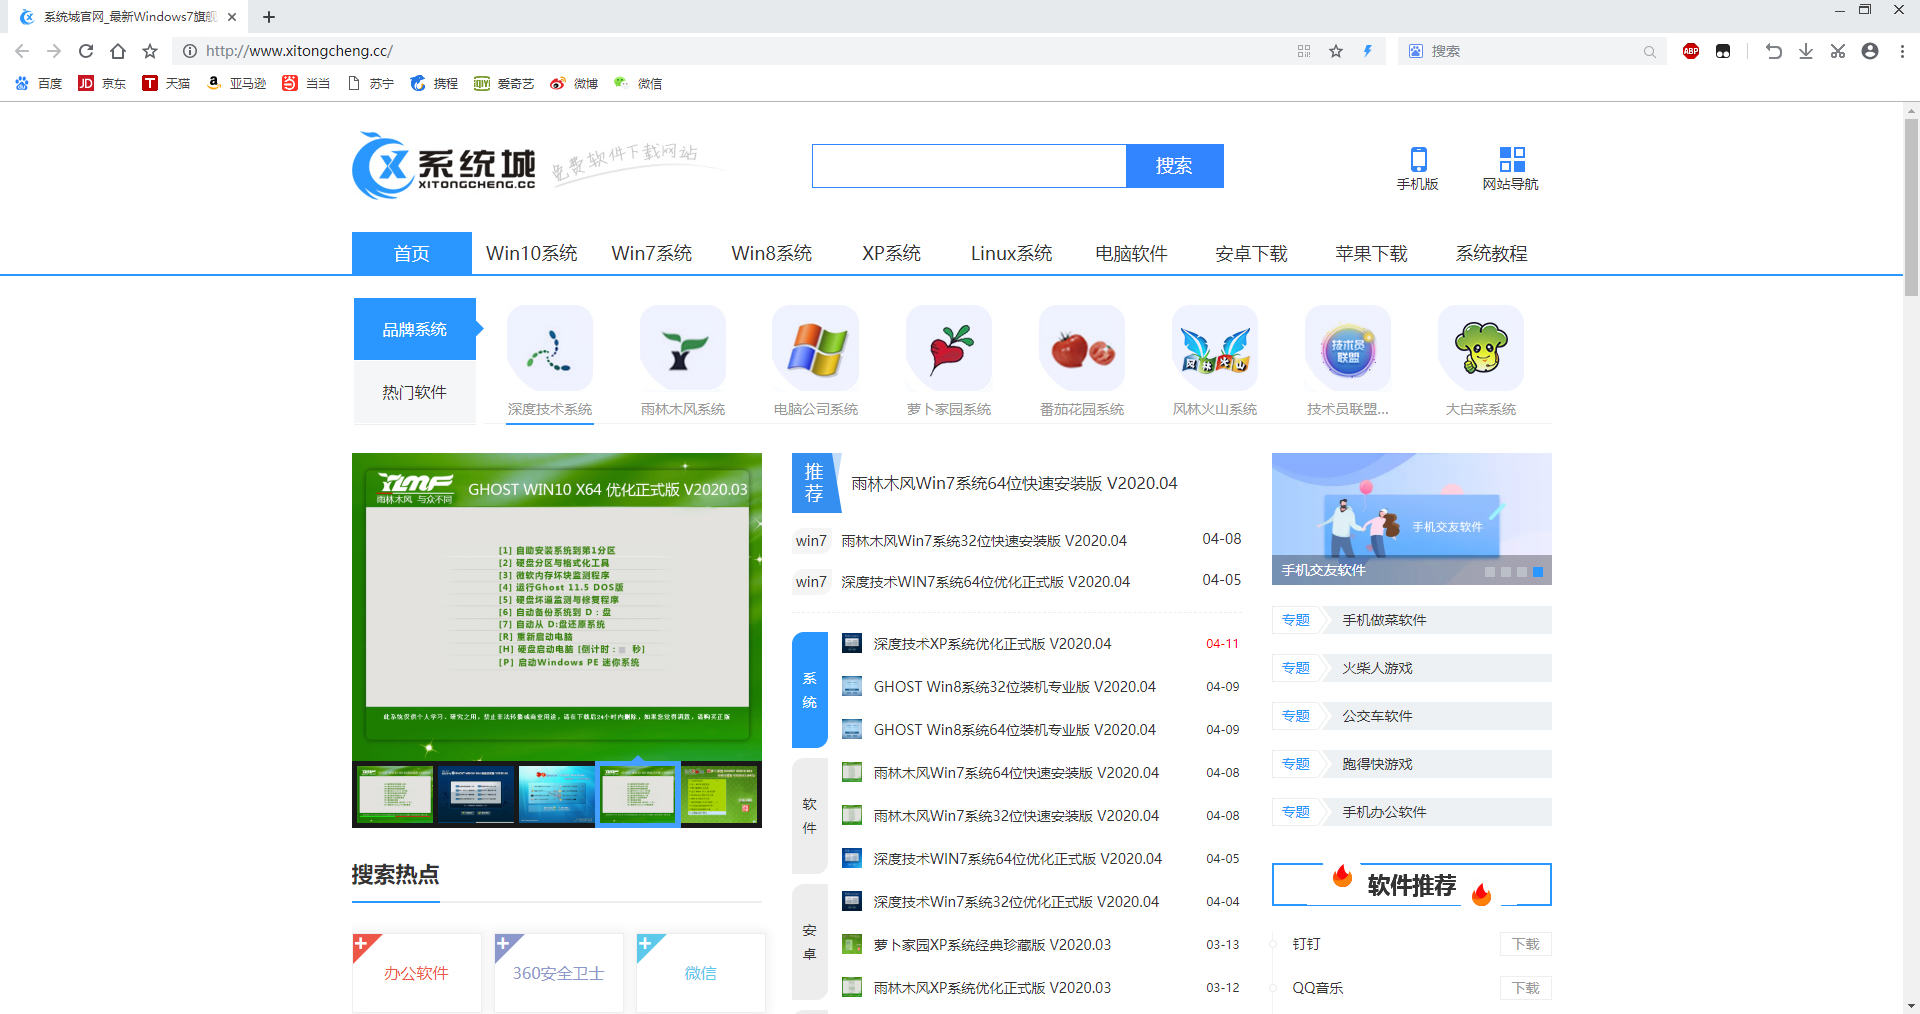Click the 首页 navigation tab
The width and height of the screenshot is (1920, 1014).
coord(412,253)
